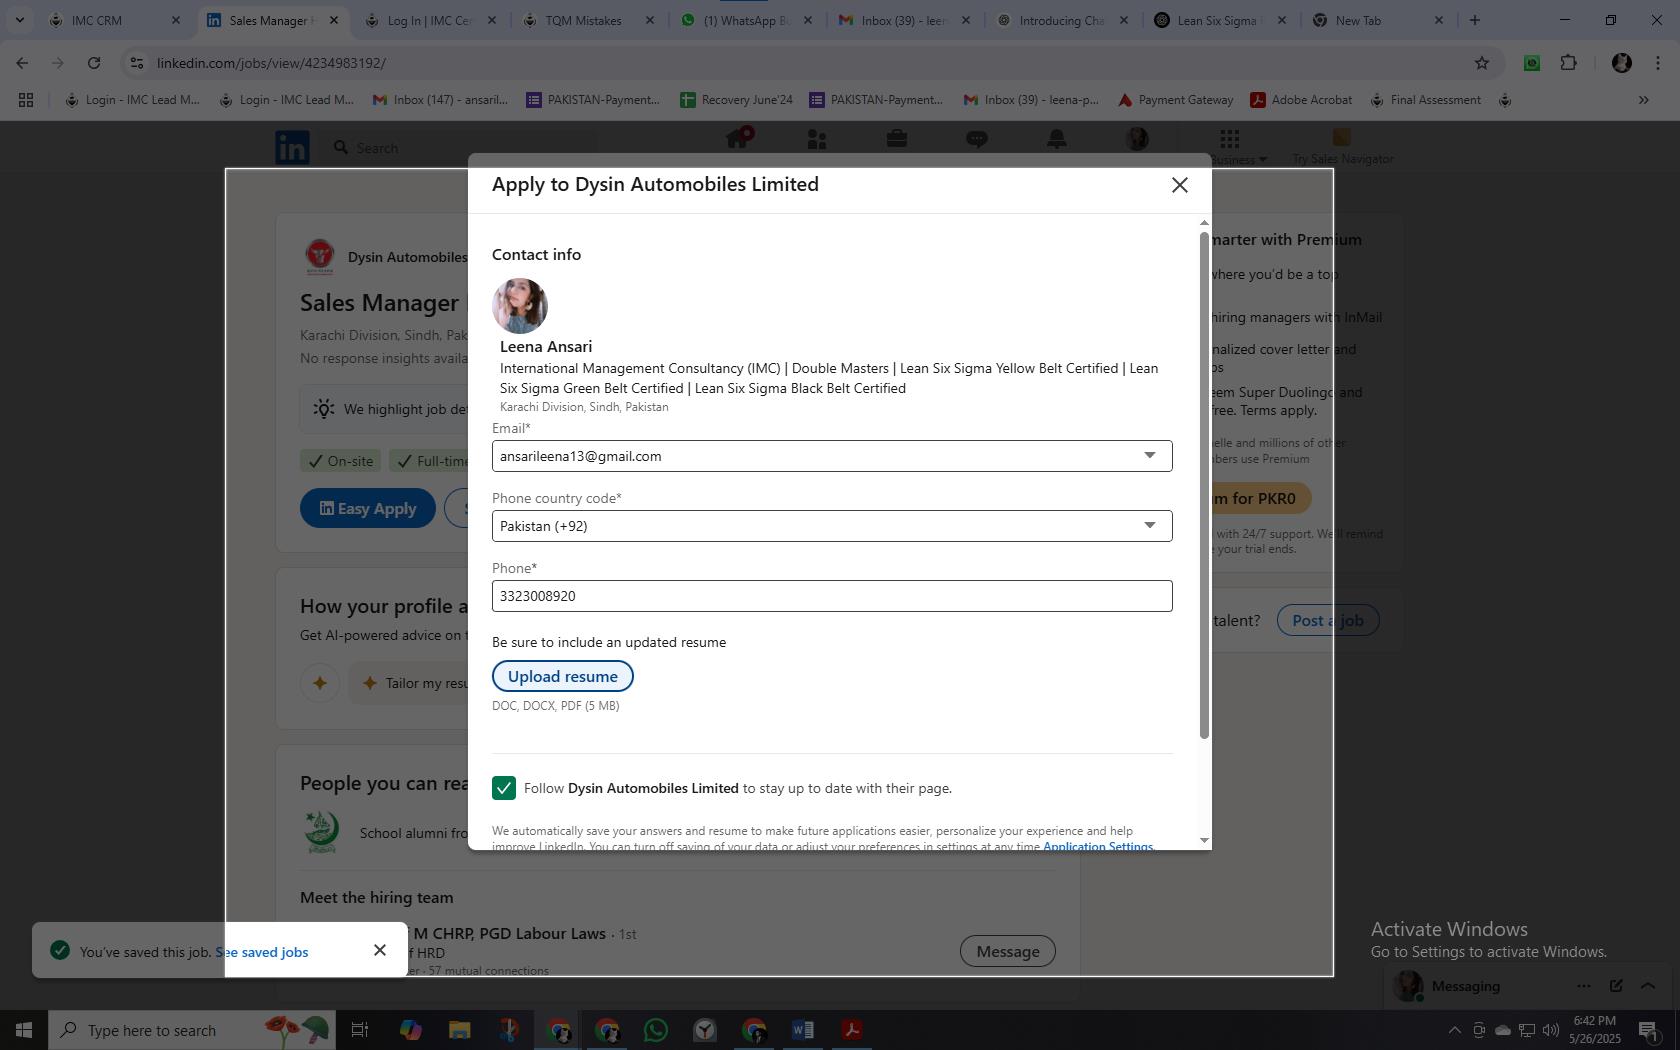1680x1050 pixels.
Task: Open the Email dropdown
Action: (832, 456)
